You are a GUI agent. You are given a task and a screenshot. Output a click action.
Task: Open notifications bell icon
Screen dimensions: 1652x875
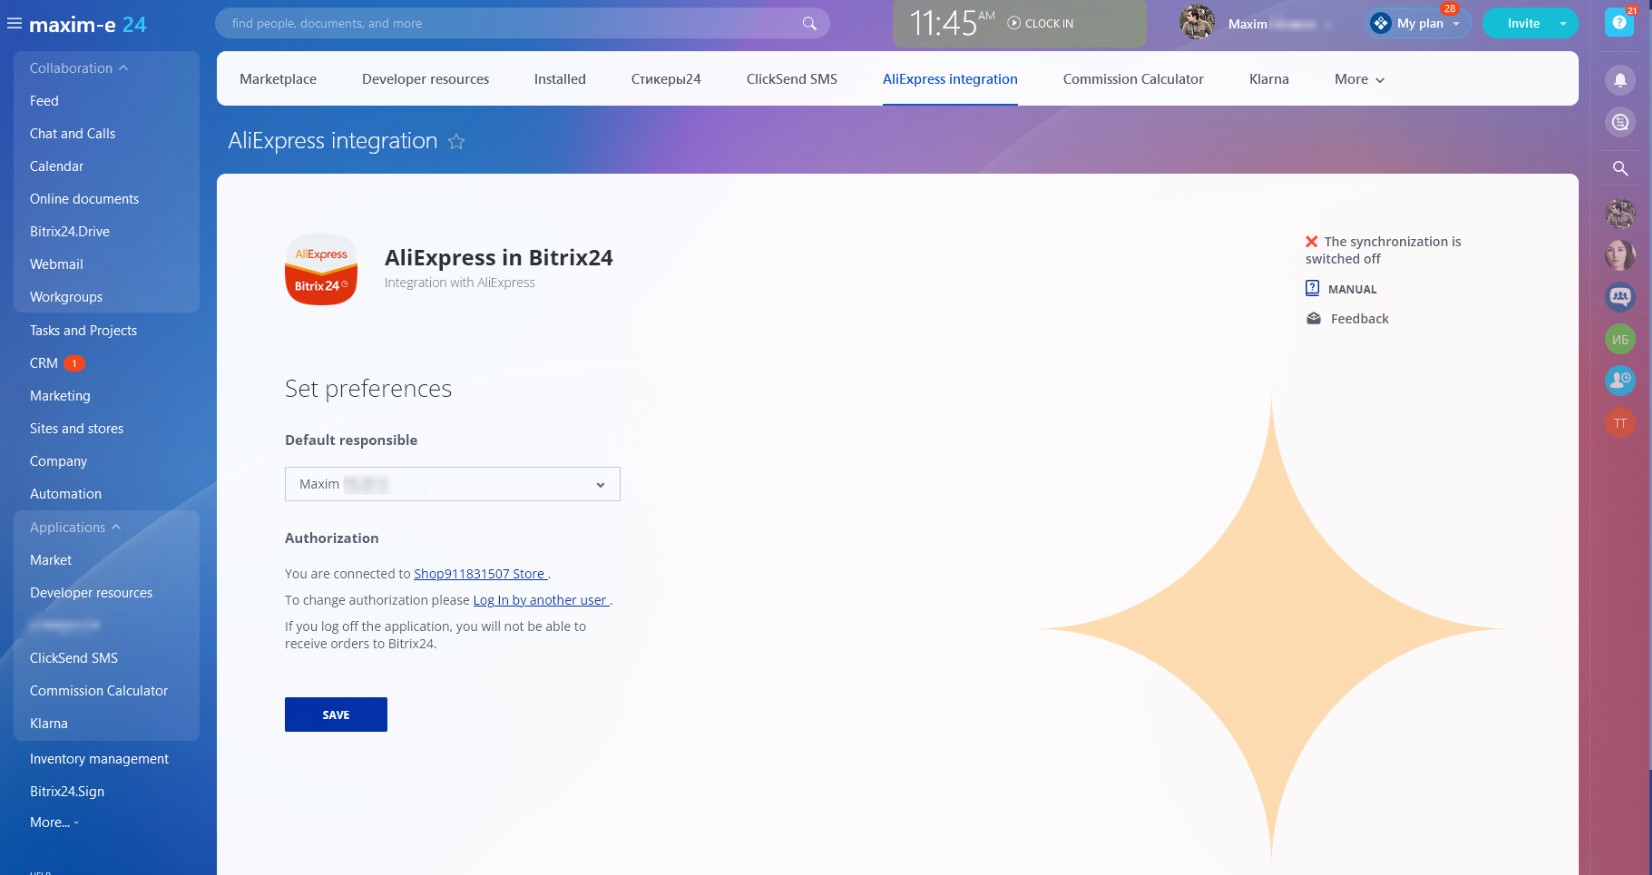(x=1620, y=79)
